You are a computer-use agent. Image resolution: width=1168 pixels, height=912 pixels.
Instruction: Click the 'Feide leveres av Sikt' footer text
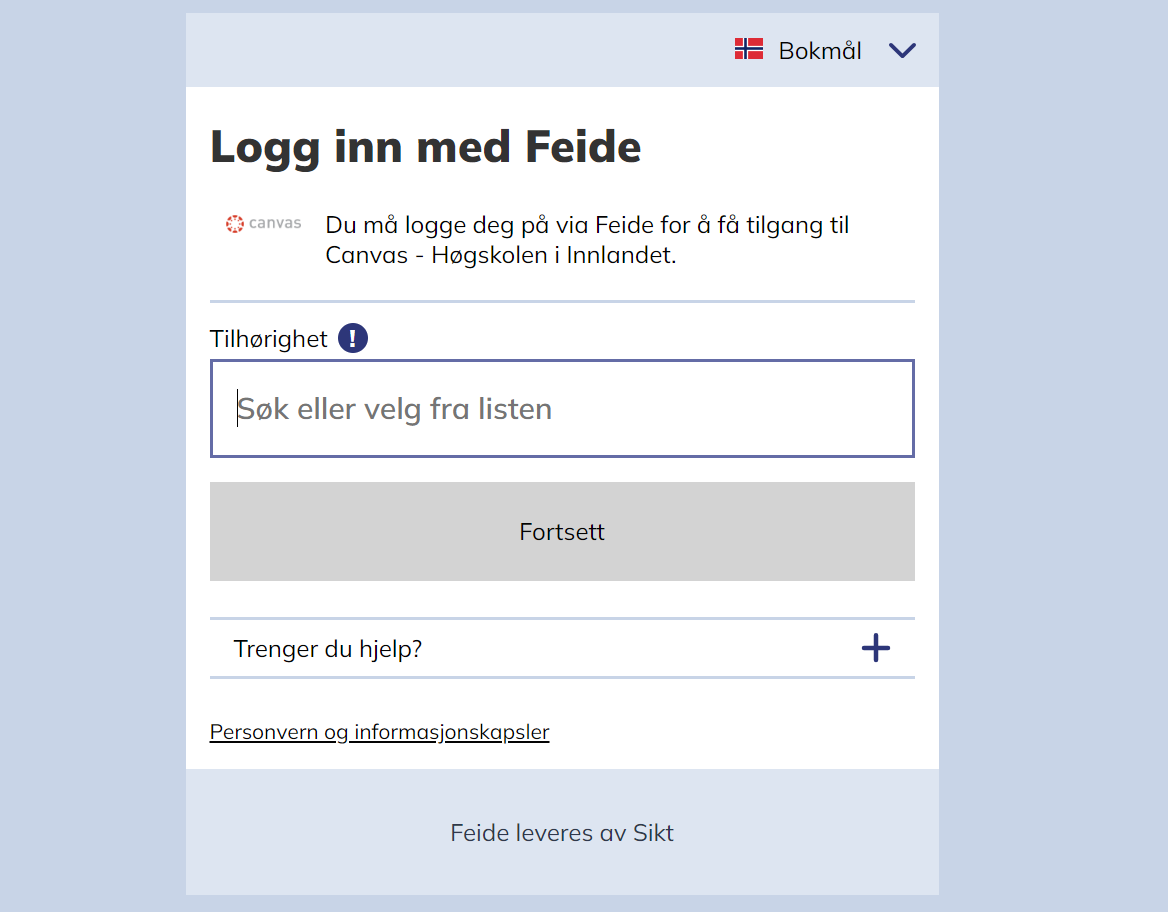pos(562,833)
